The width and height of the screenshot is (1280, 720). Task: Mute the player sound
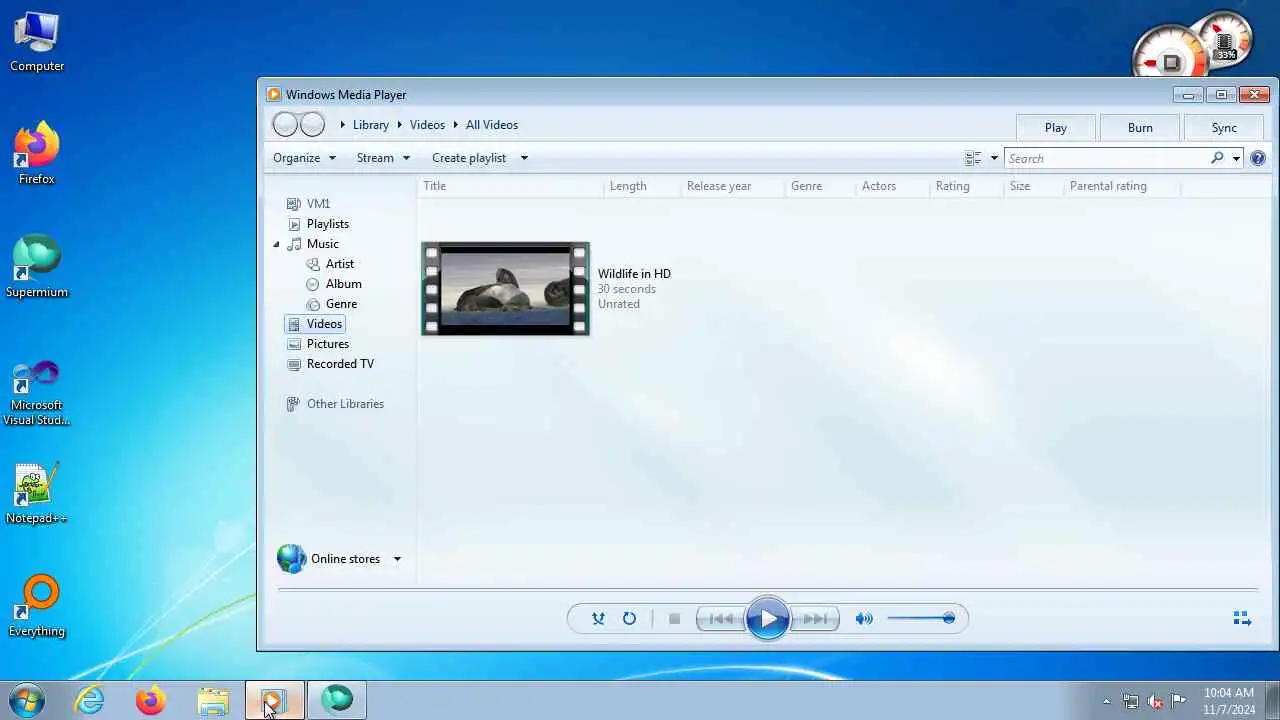[864, 618]
